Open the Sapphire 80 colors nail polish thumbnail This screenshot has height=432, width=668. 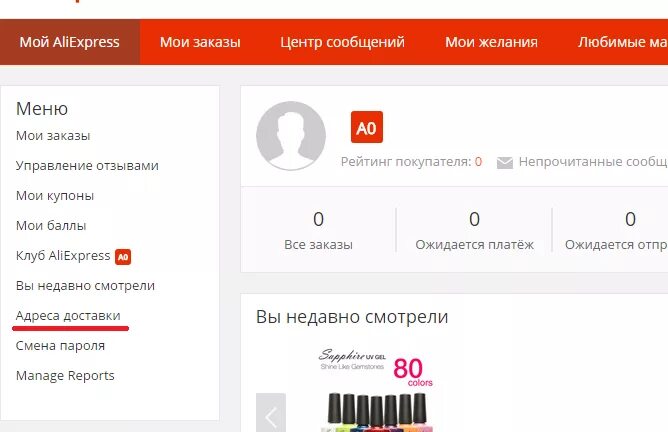pyautogui.click(x=376, y=389)
